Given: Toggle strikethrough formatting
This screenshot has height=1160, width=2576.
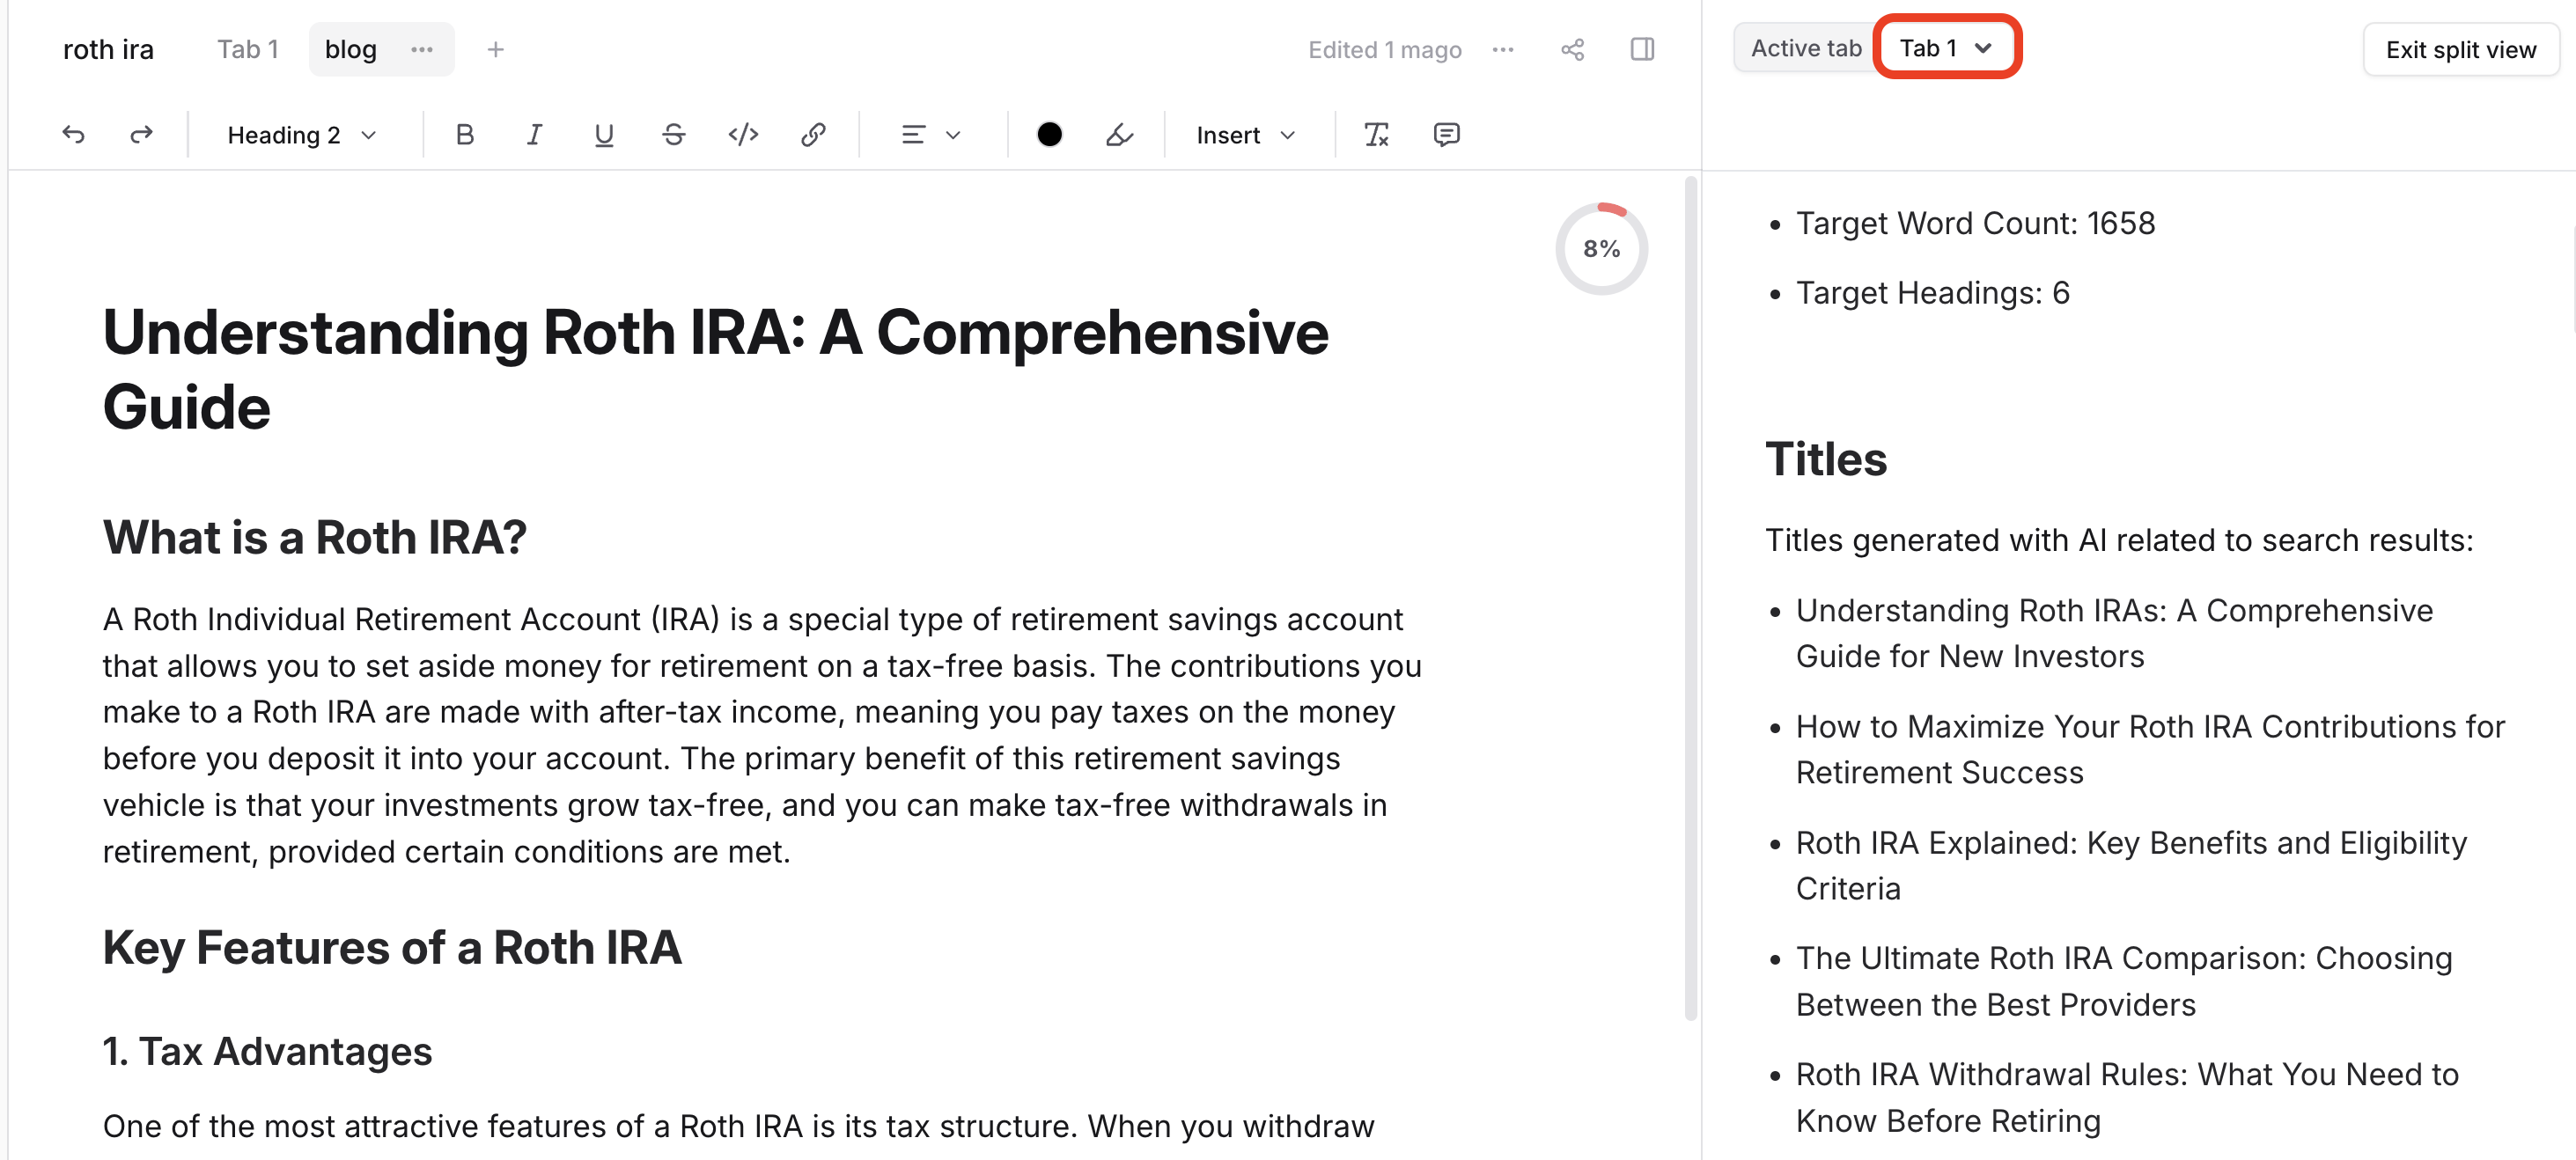Looking at the screenshot, I should pyautogui.click(x=673, y=135).
